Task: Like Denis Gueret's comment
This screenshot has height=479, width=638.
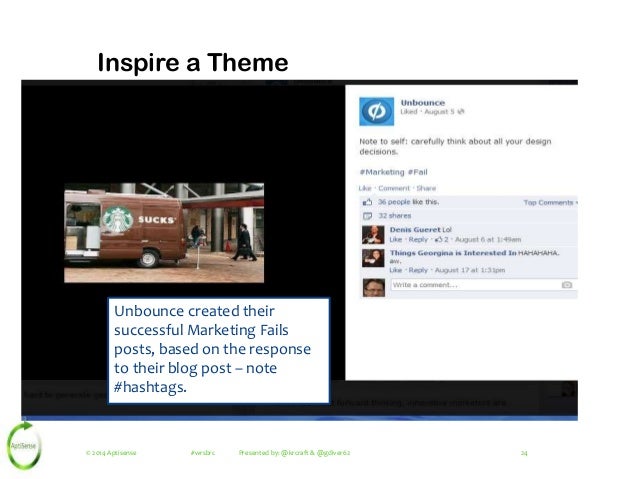Action: [395, 239]
